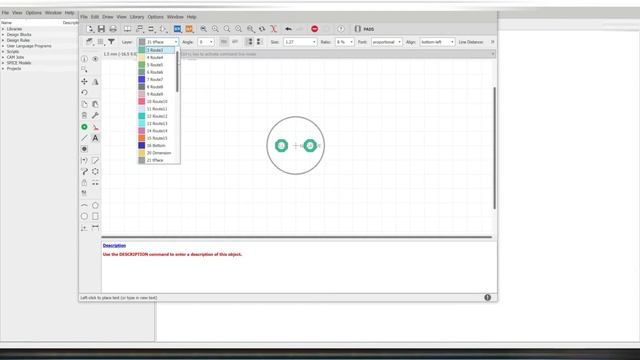Open the Options menu in library editor
The width and height of the screenshot is (640, 360).
click(x=155, y=17)
